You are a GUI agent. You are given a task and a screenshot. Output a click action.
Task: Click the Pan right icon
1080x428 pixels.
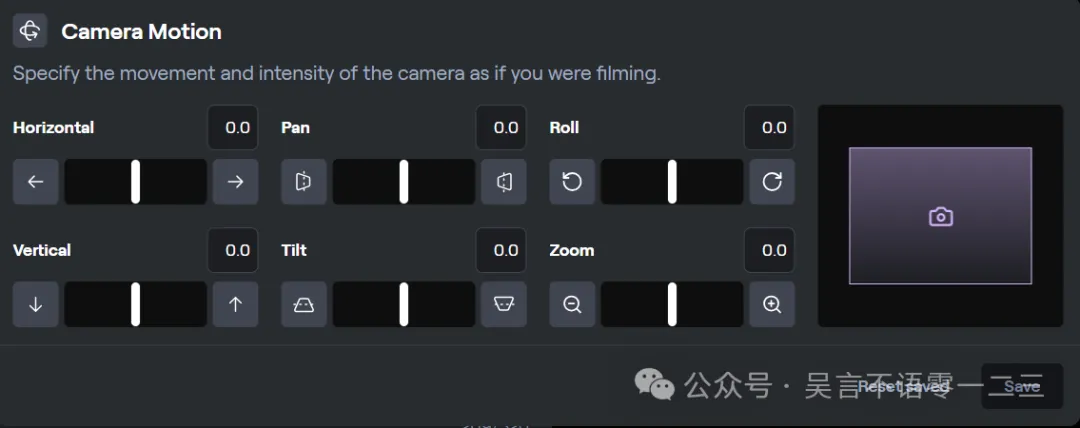(504, 182)
